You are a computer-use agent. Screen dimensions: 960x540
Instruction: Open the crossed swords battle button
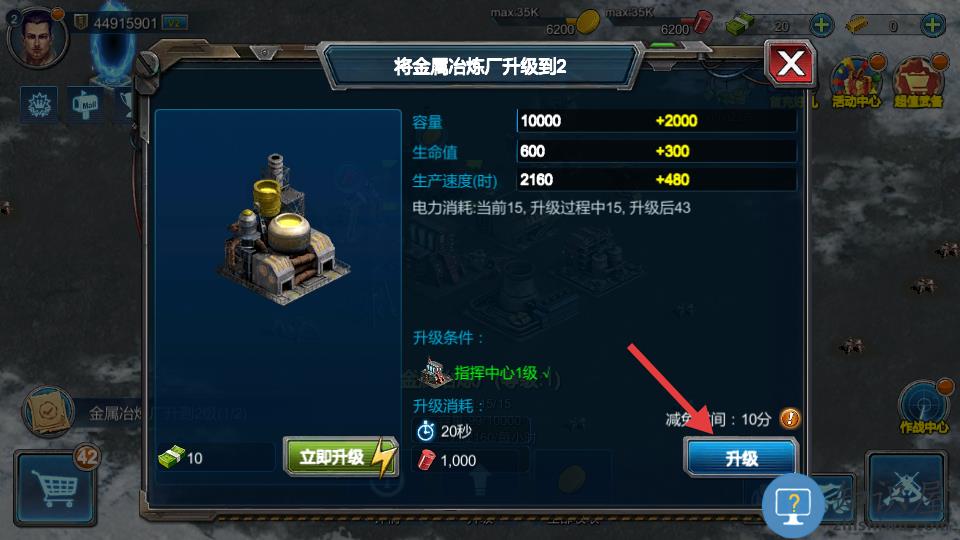pyautogui.click(x=906, y=489)
